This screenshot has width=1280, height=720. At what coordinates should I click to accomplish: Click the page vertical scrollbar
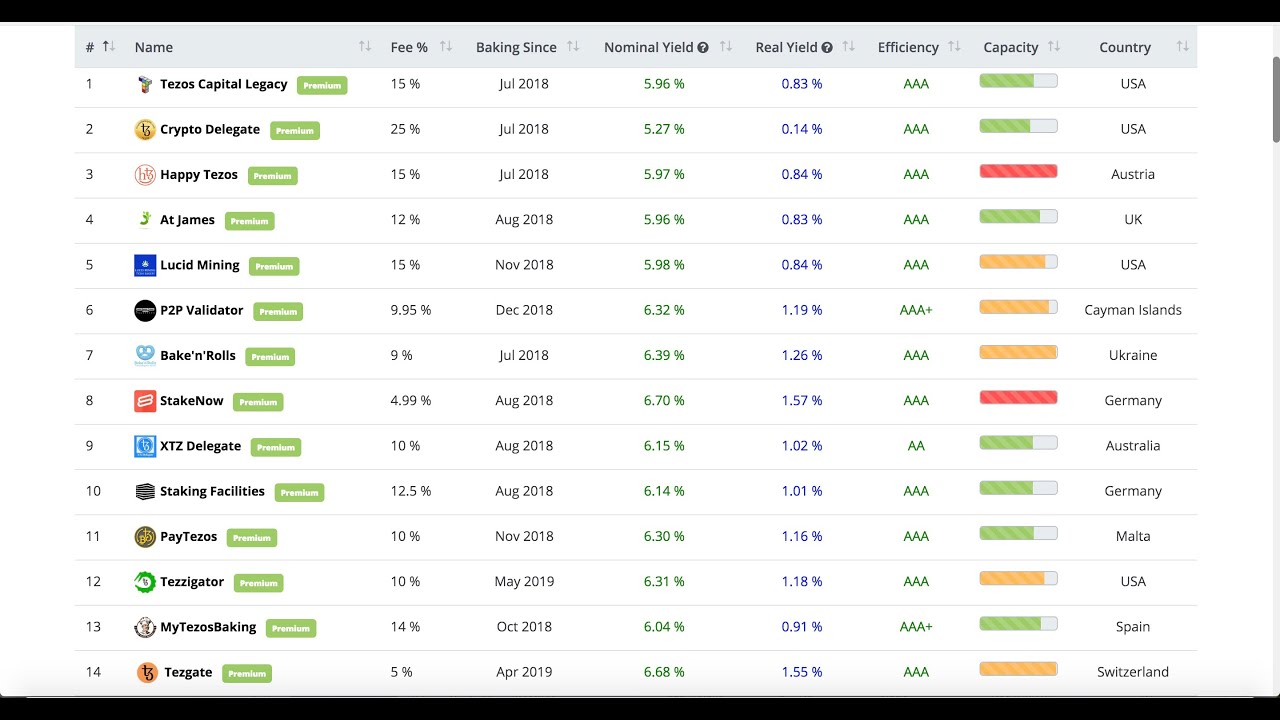[x=1275, y=100]
